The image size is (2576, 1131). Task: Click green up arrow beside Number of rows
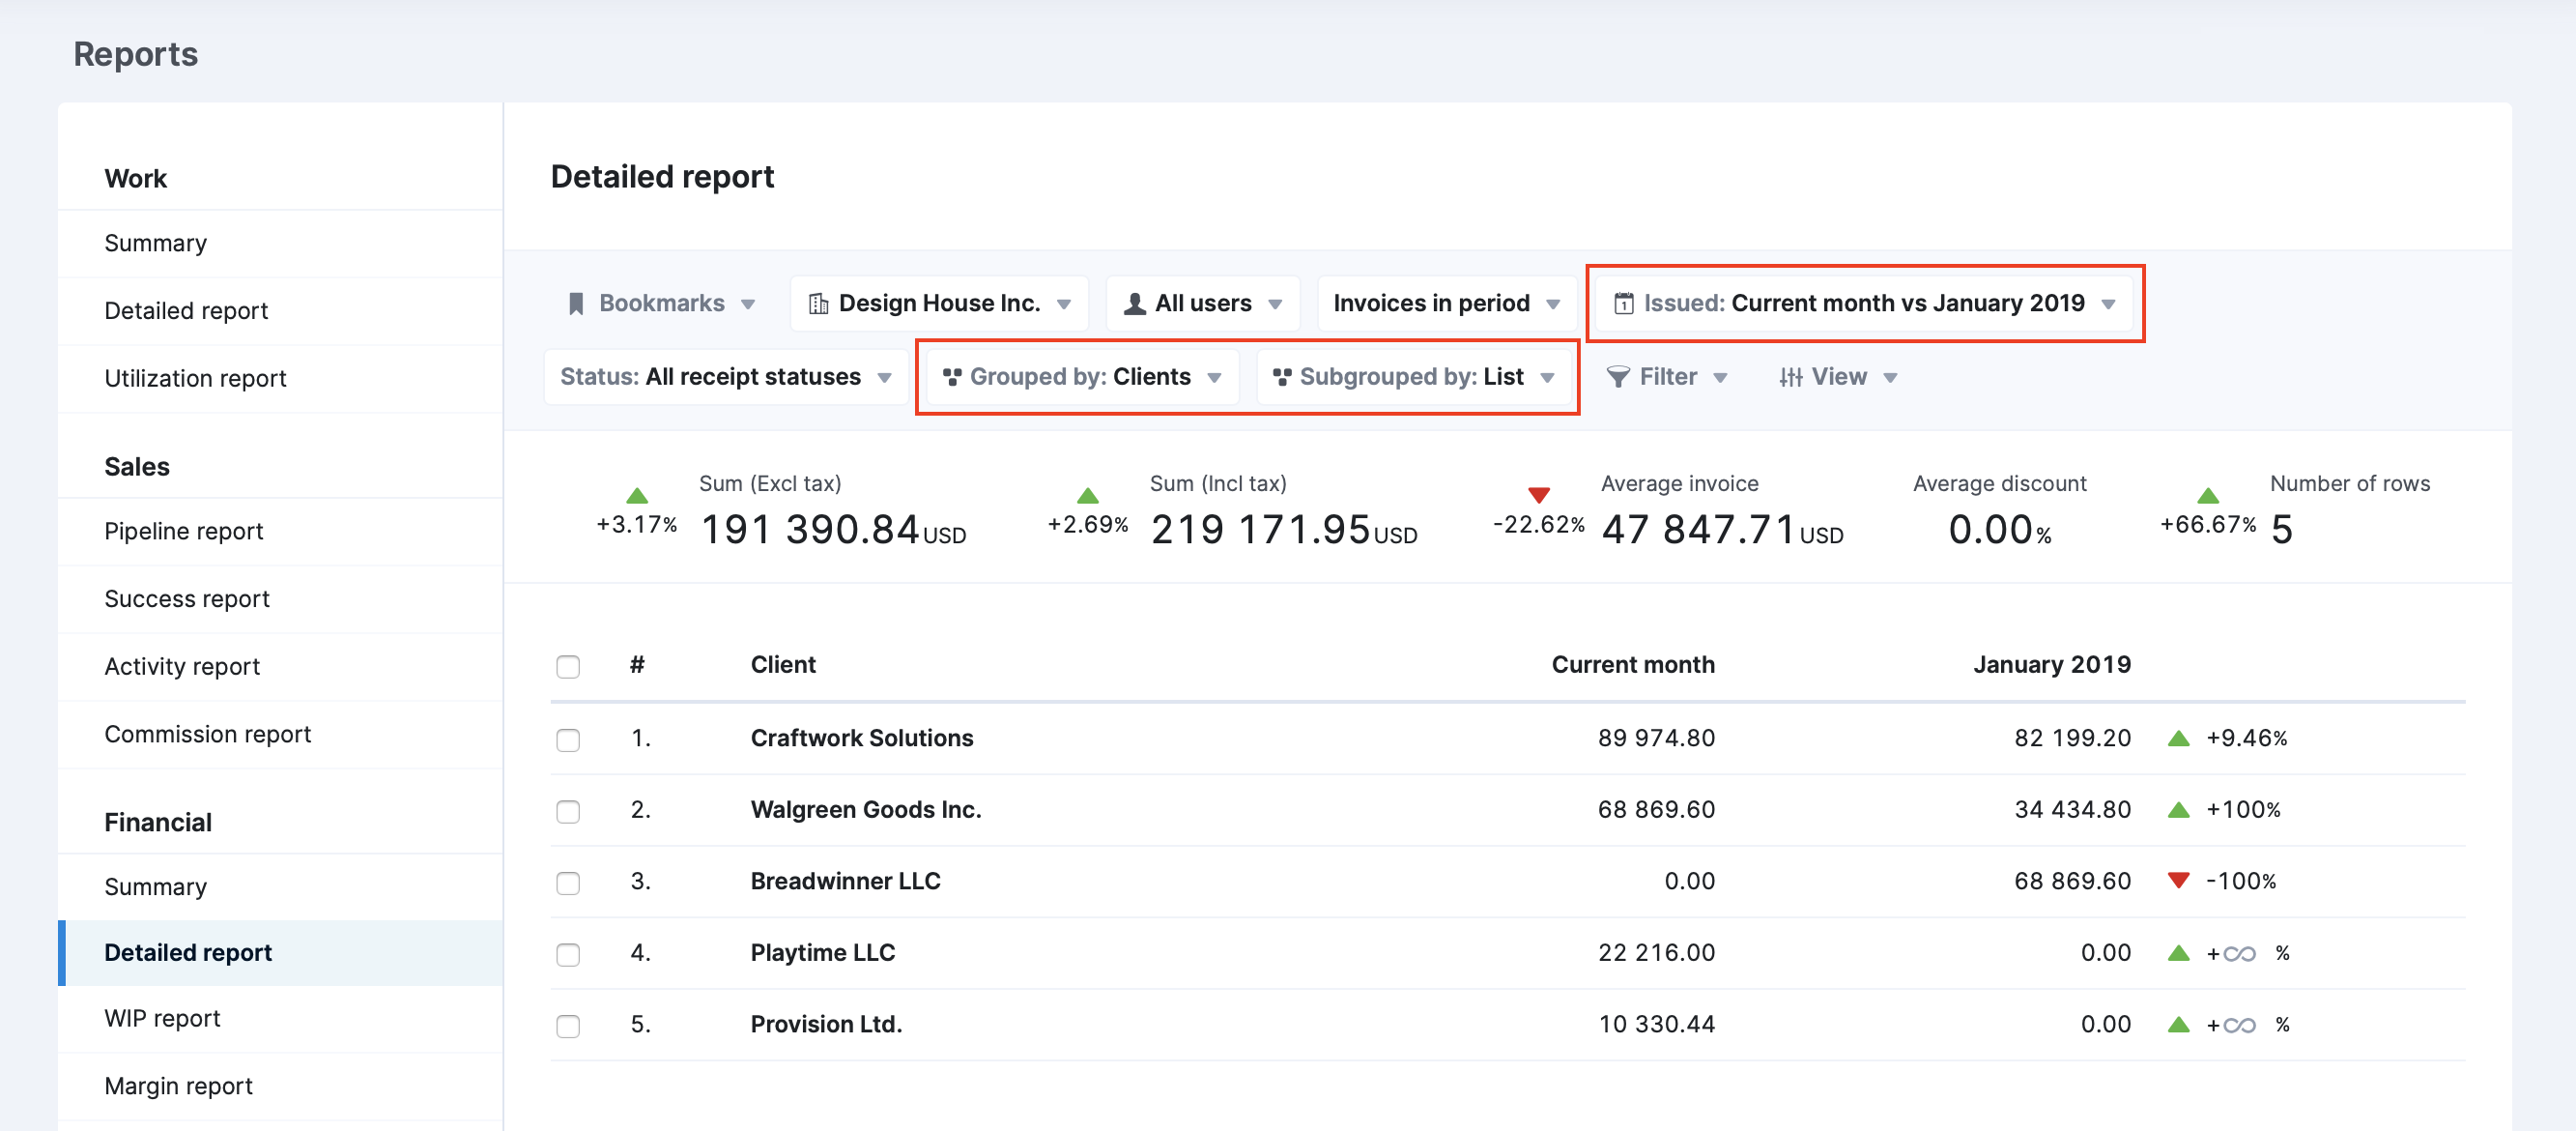[x=2208, y=495]
